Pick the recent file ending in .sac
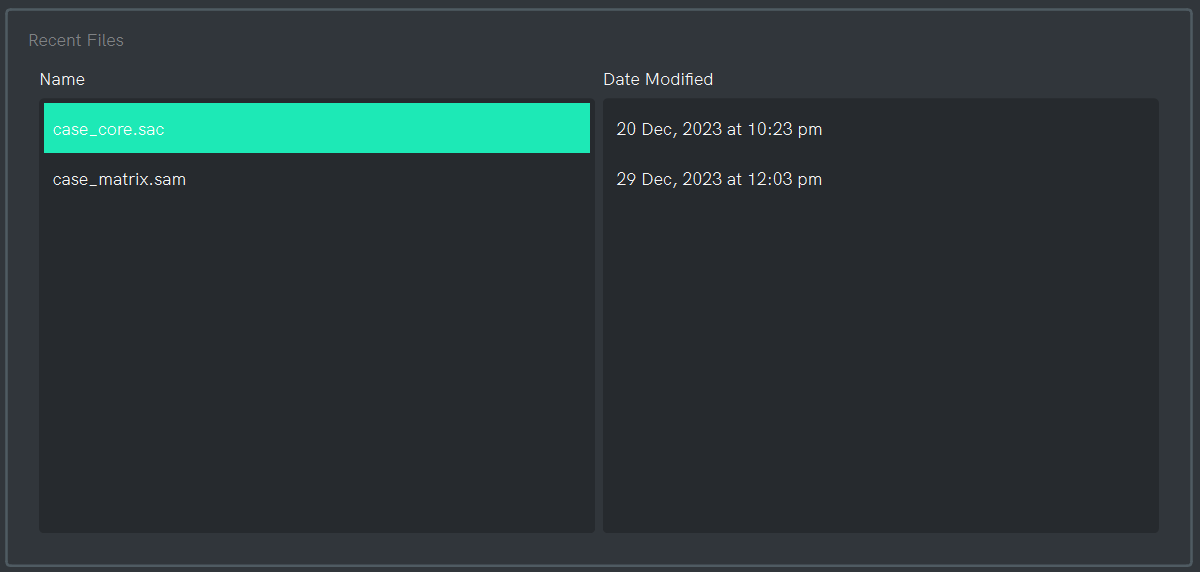This screenshot has height=572, width=1200. [x=109, y=129]
